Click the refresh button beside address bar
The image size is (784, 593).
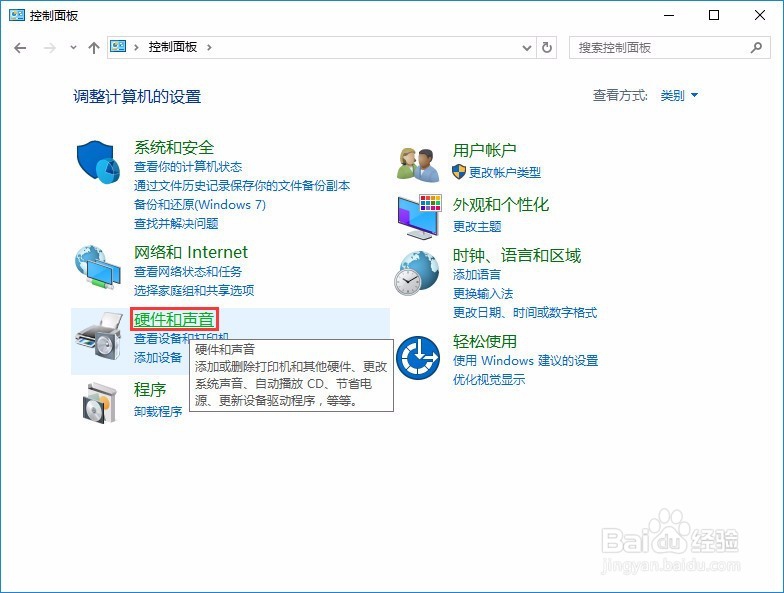pyautogui.click(x=547, y=48)
